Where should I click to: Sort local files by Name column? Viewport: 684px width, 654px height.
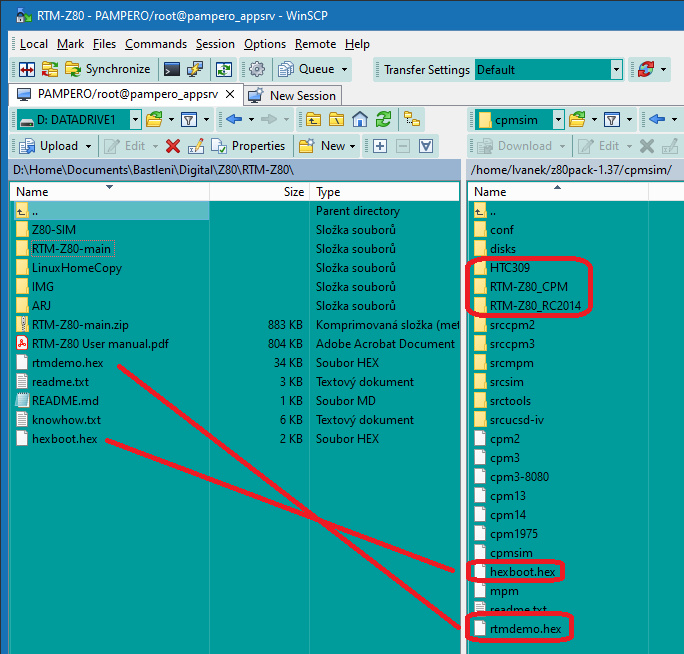[109, 192]
